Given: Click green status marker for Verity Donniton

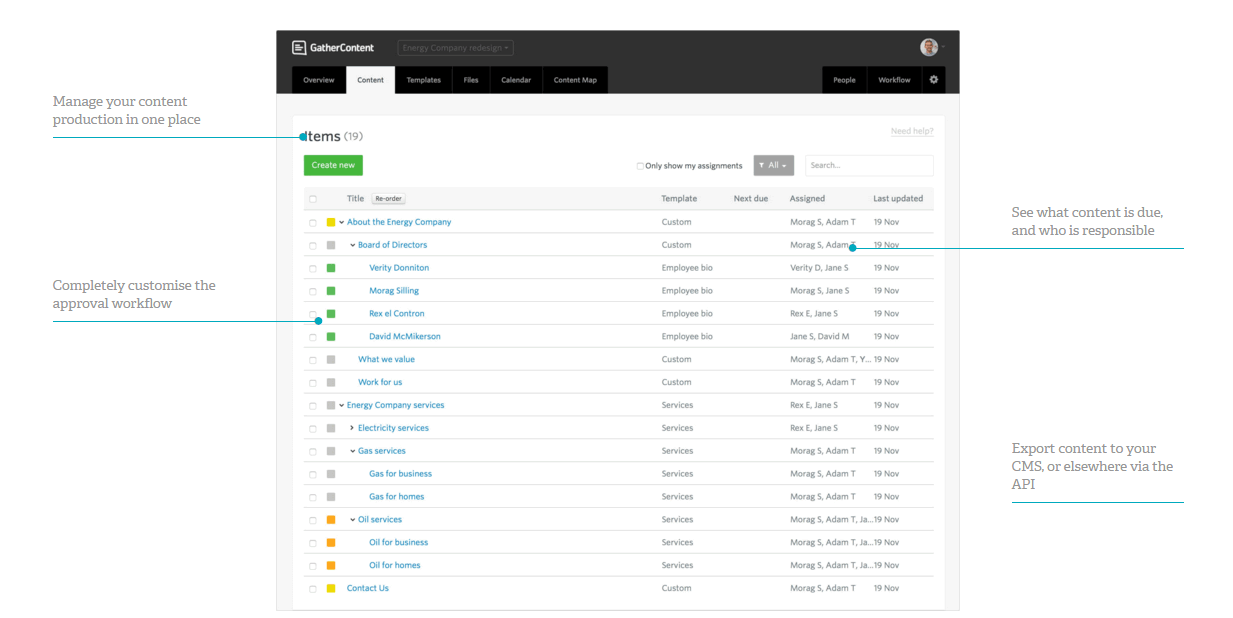Looking at the screenshot, I should point(331,268).
